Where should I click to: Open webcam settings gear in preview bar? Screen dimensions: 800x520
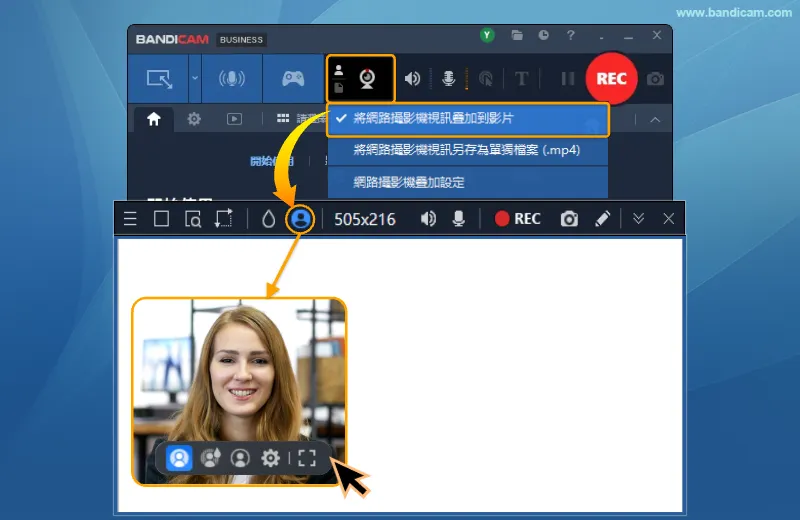coord(270,458)
